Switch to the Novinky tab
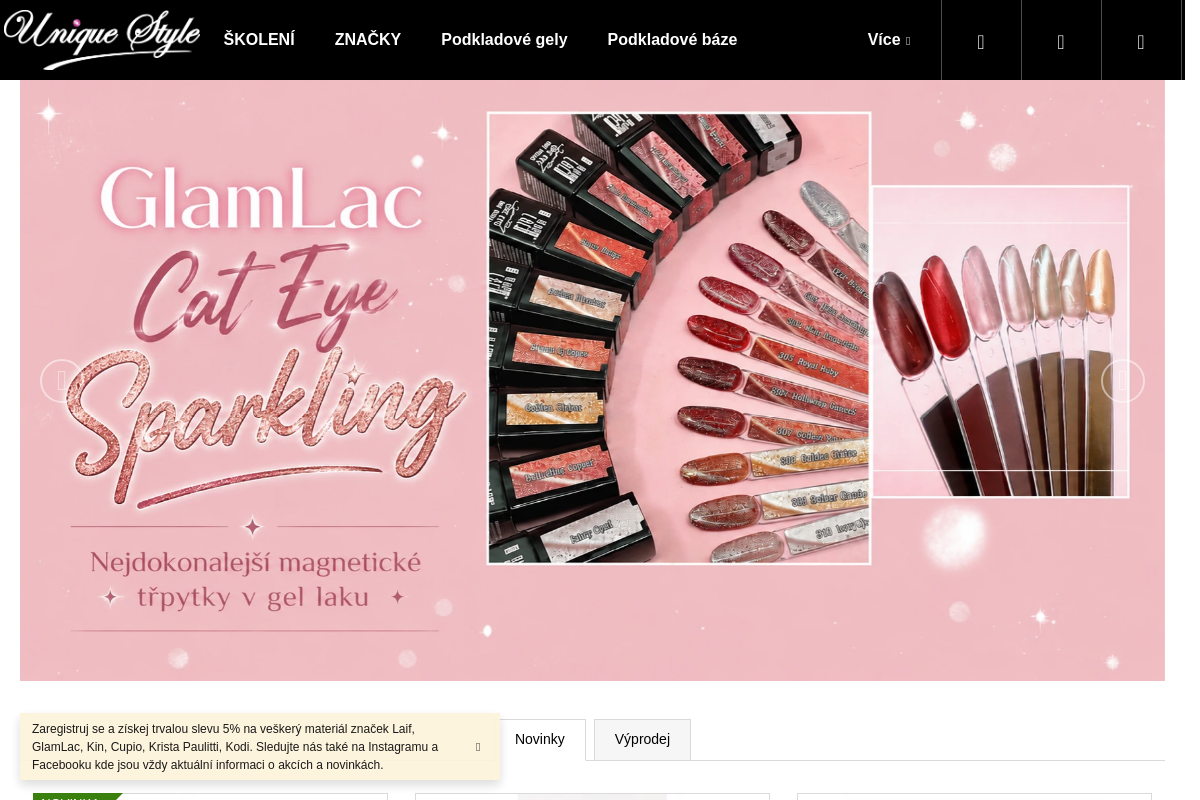The image size is (1200, 800). 540,739
